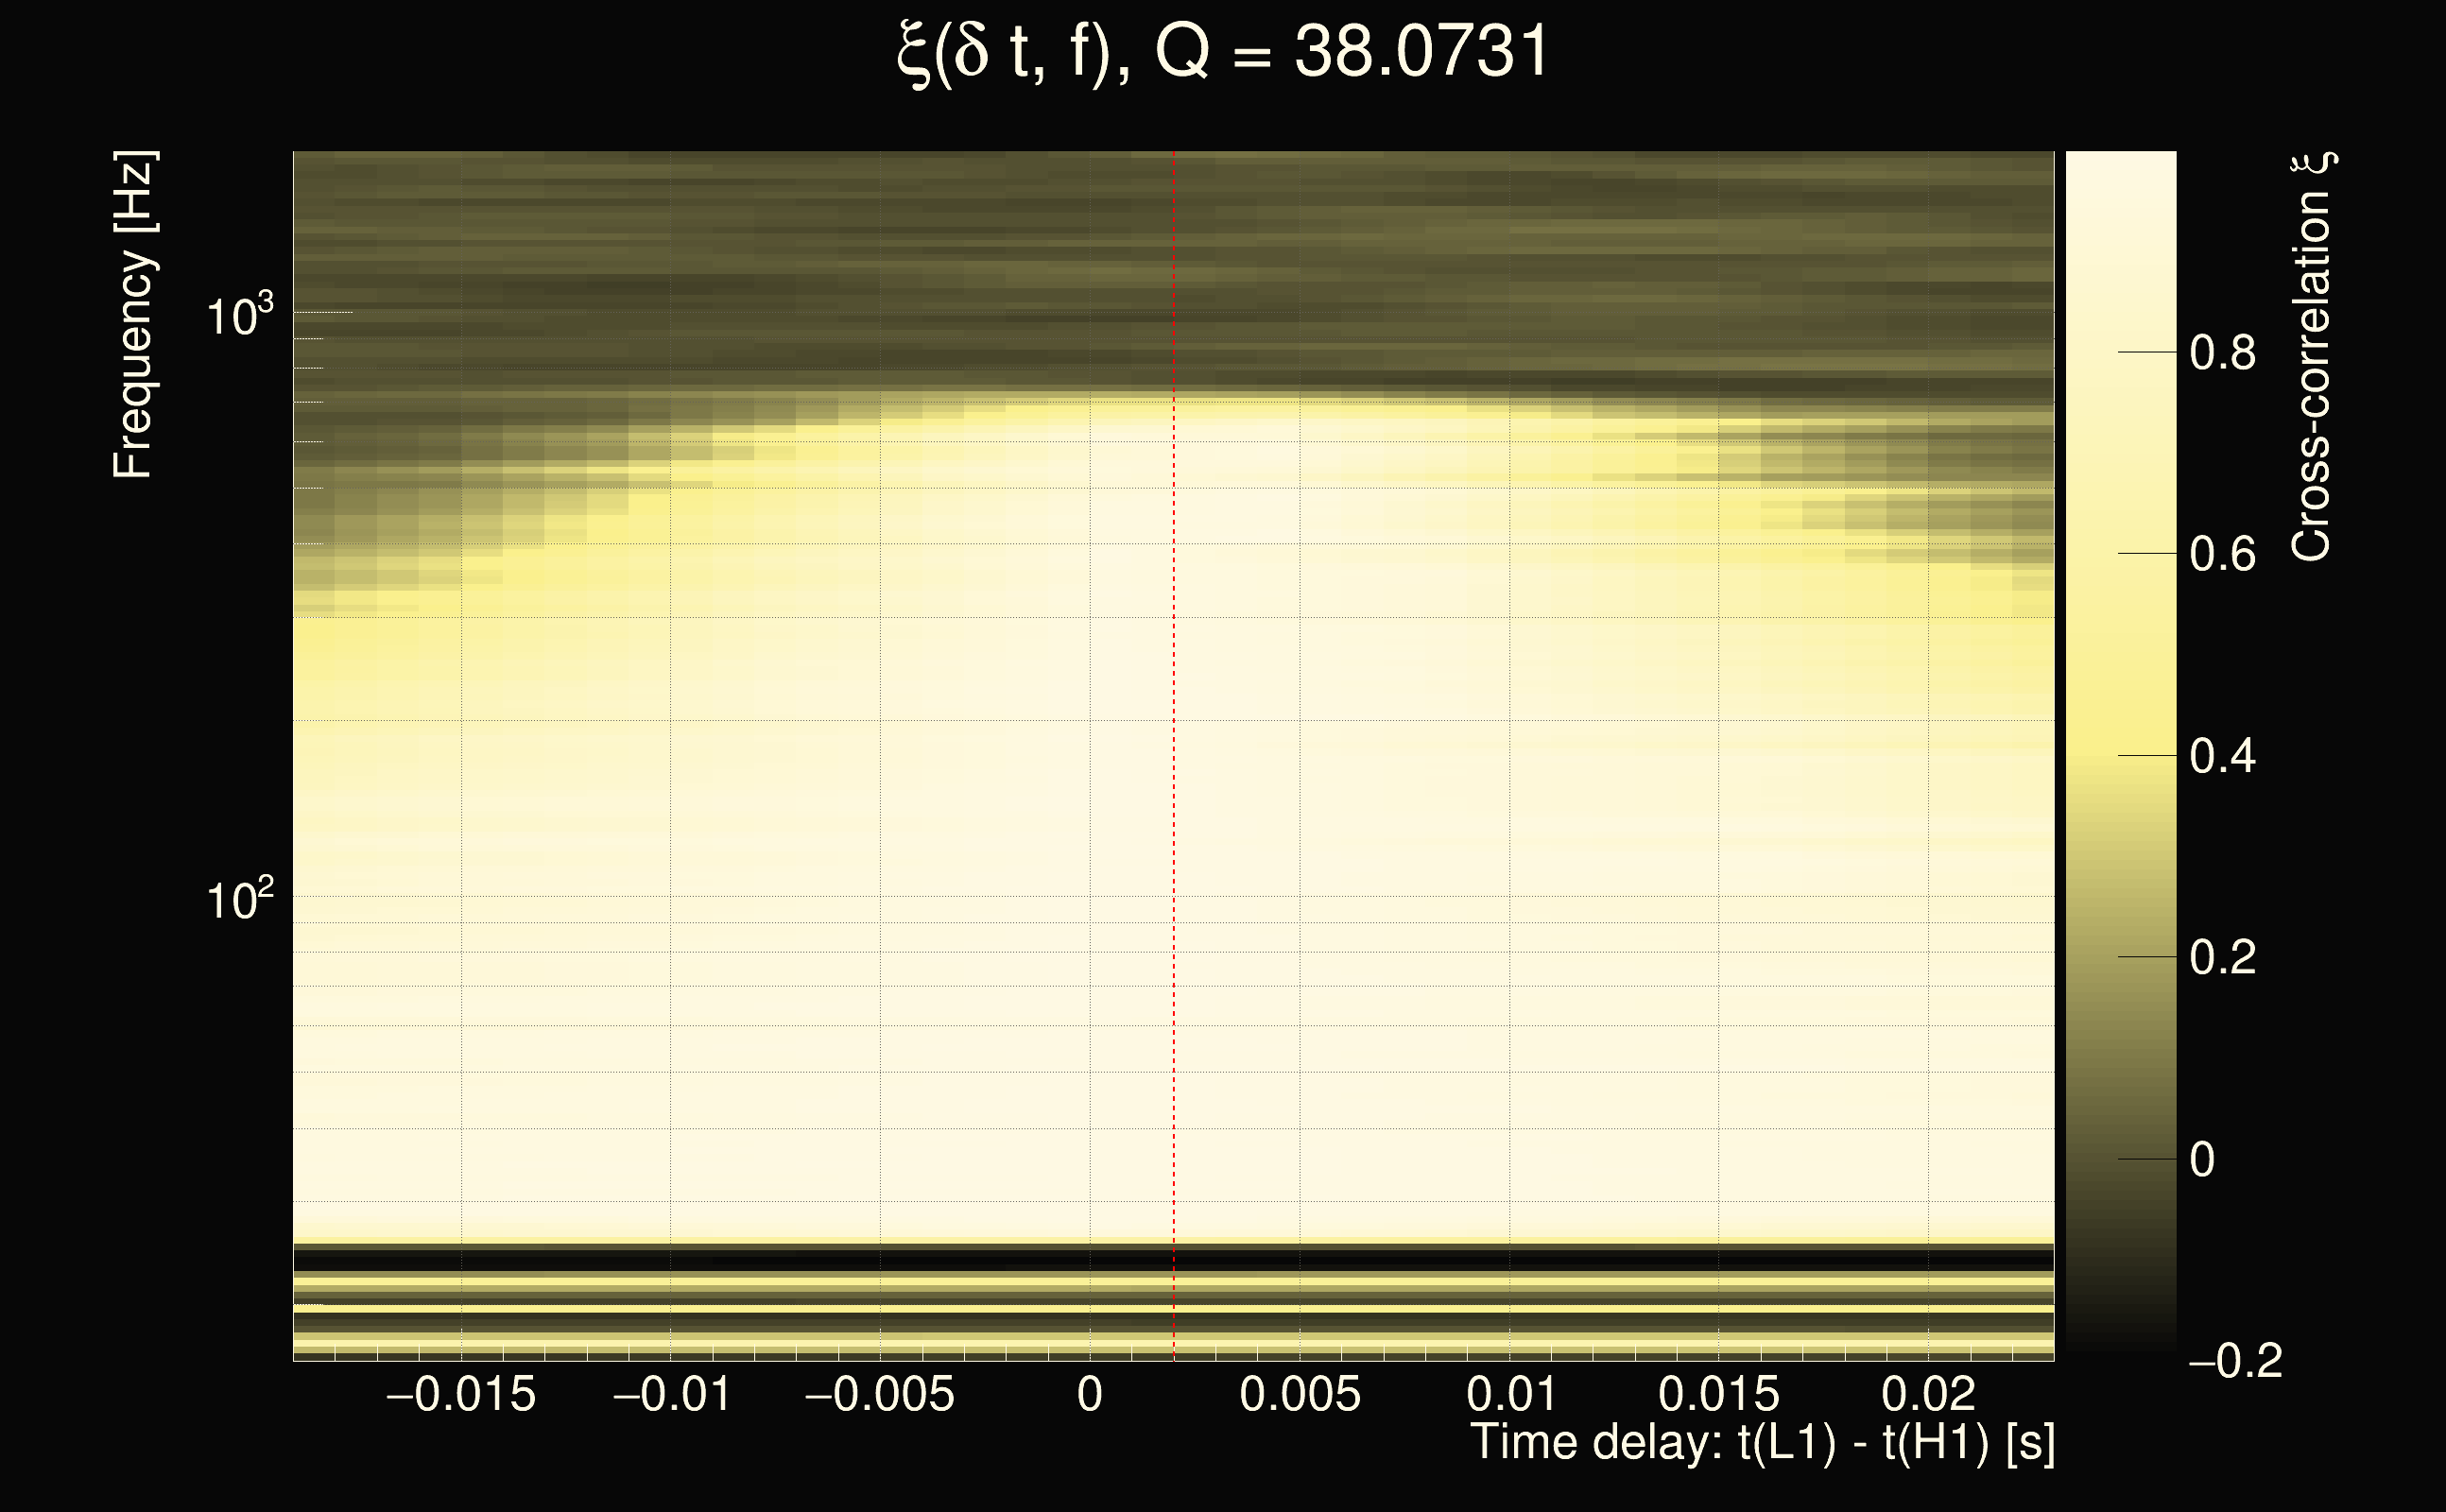The image size is (2446, 1512).
Task: Click the 0.02 time delay tick label
Action: tap(1929, 1394)
